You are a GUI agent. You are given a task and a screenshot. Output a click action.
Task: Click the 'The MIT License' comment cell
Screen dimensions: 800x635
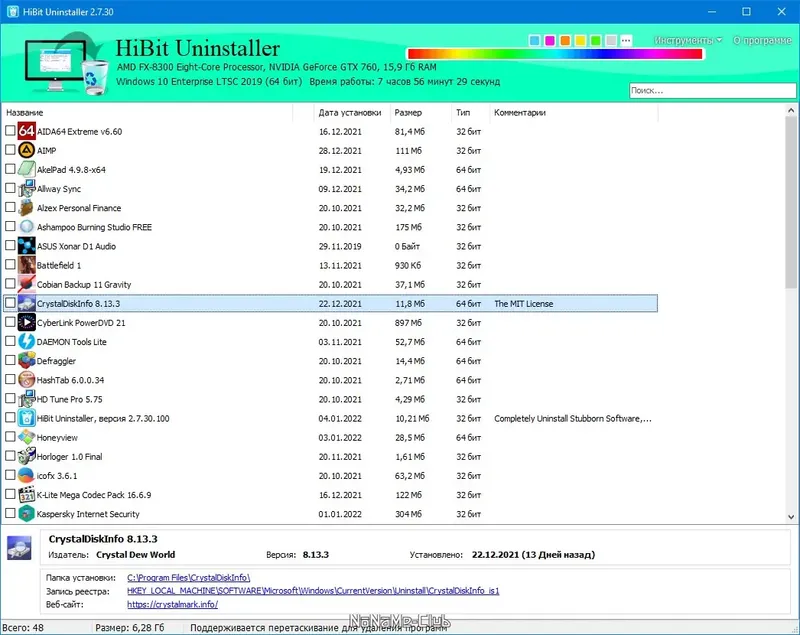pos(523,303)
